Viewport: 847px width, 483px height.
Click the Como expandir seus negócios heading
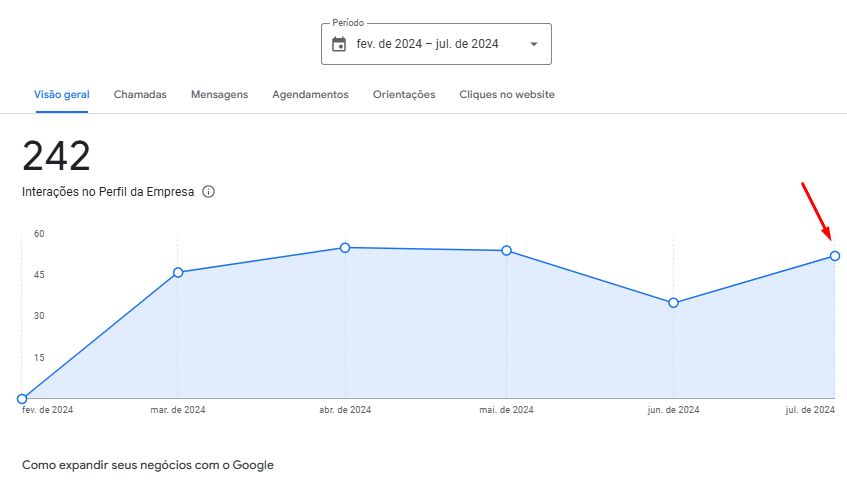pos(147,465)
